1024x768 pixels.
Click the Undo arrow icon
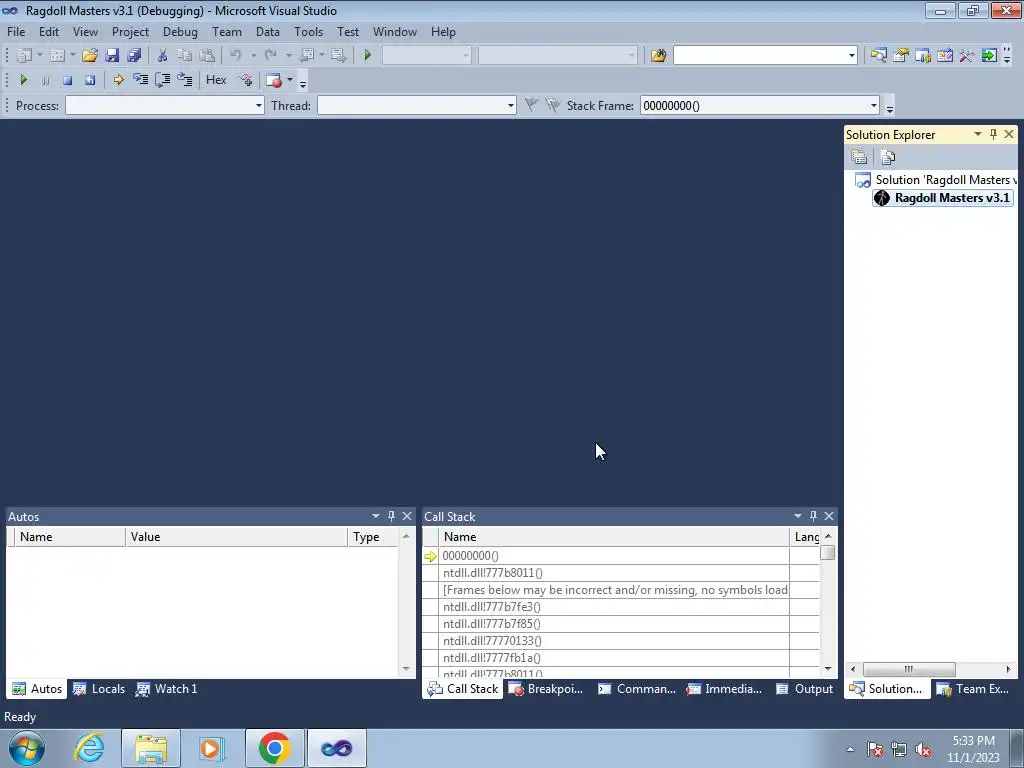click(x=236, y=56)
